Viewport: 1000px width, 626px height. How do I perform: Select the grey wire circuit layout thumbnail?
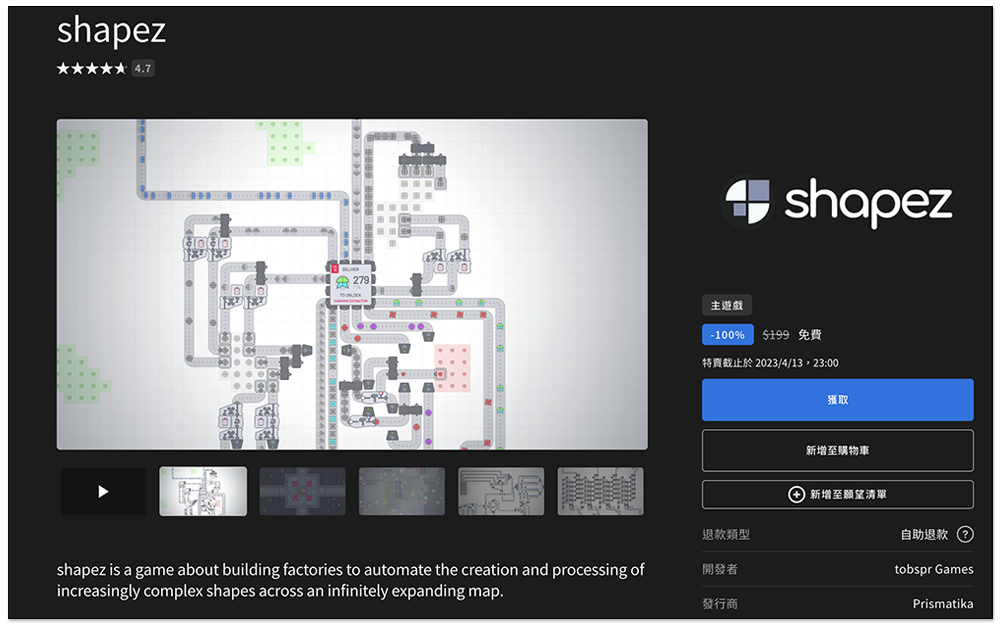click(501, 491)
